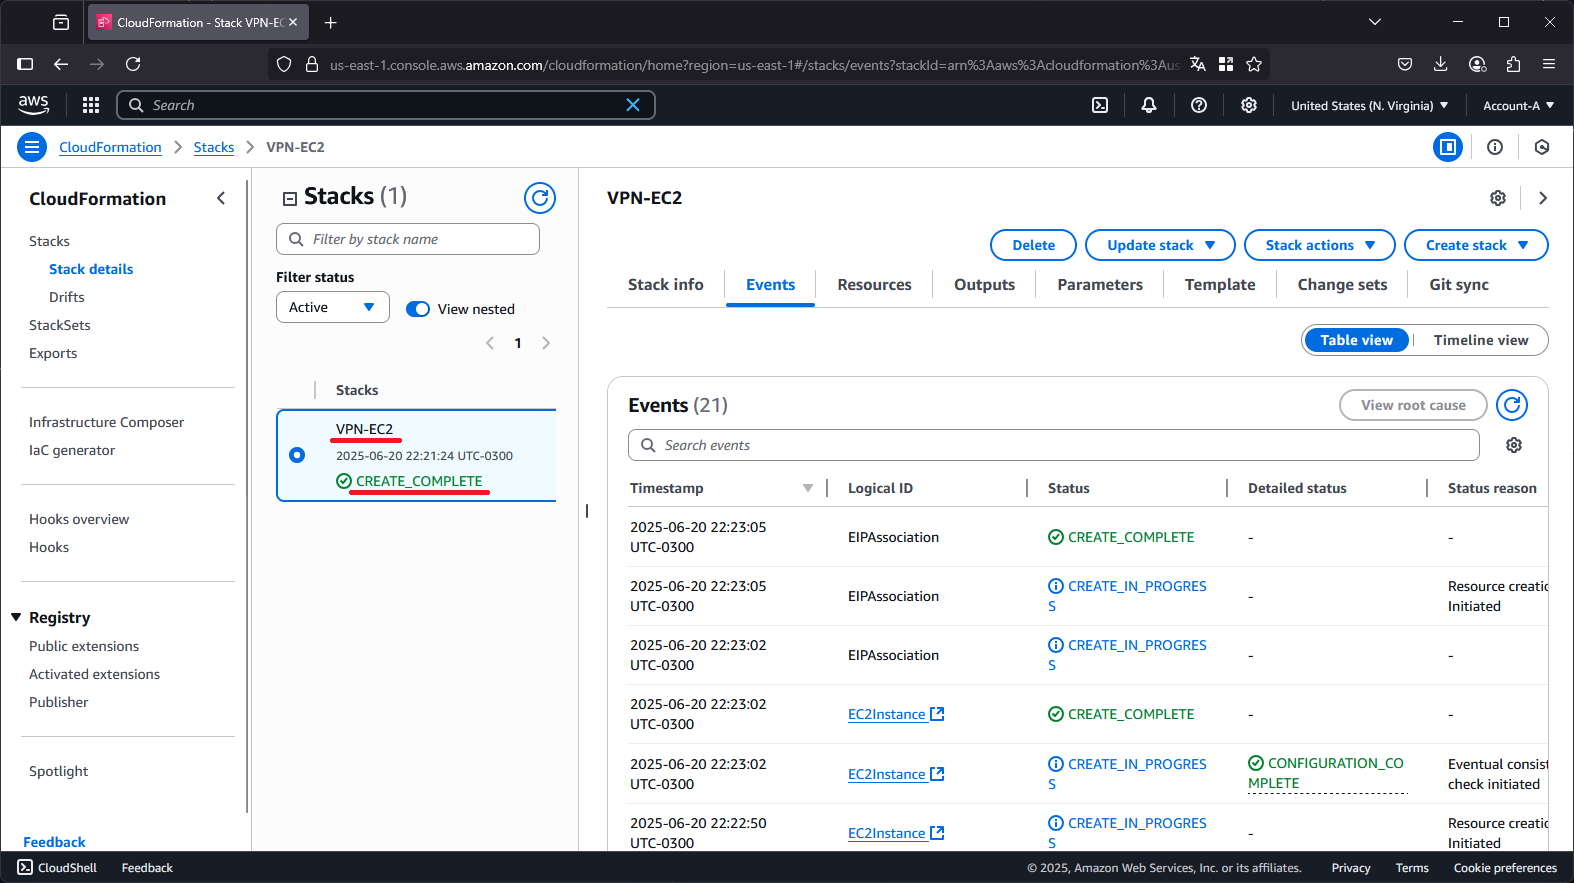Refresh the Stacks list
1574x883 pixels.
click(x=540, y=198)
